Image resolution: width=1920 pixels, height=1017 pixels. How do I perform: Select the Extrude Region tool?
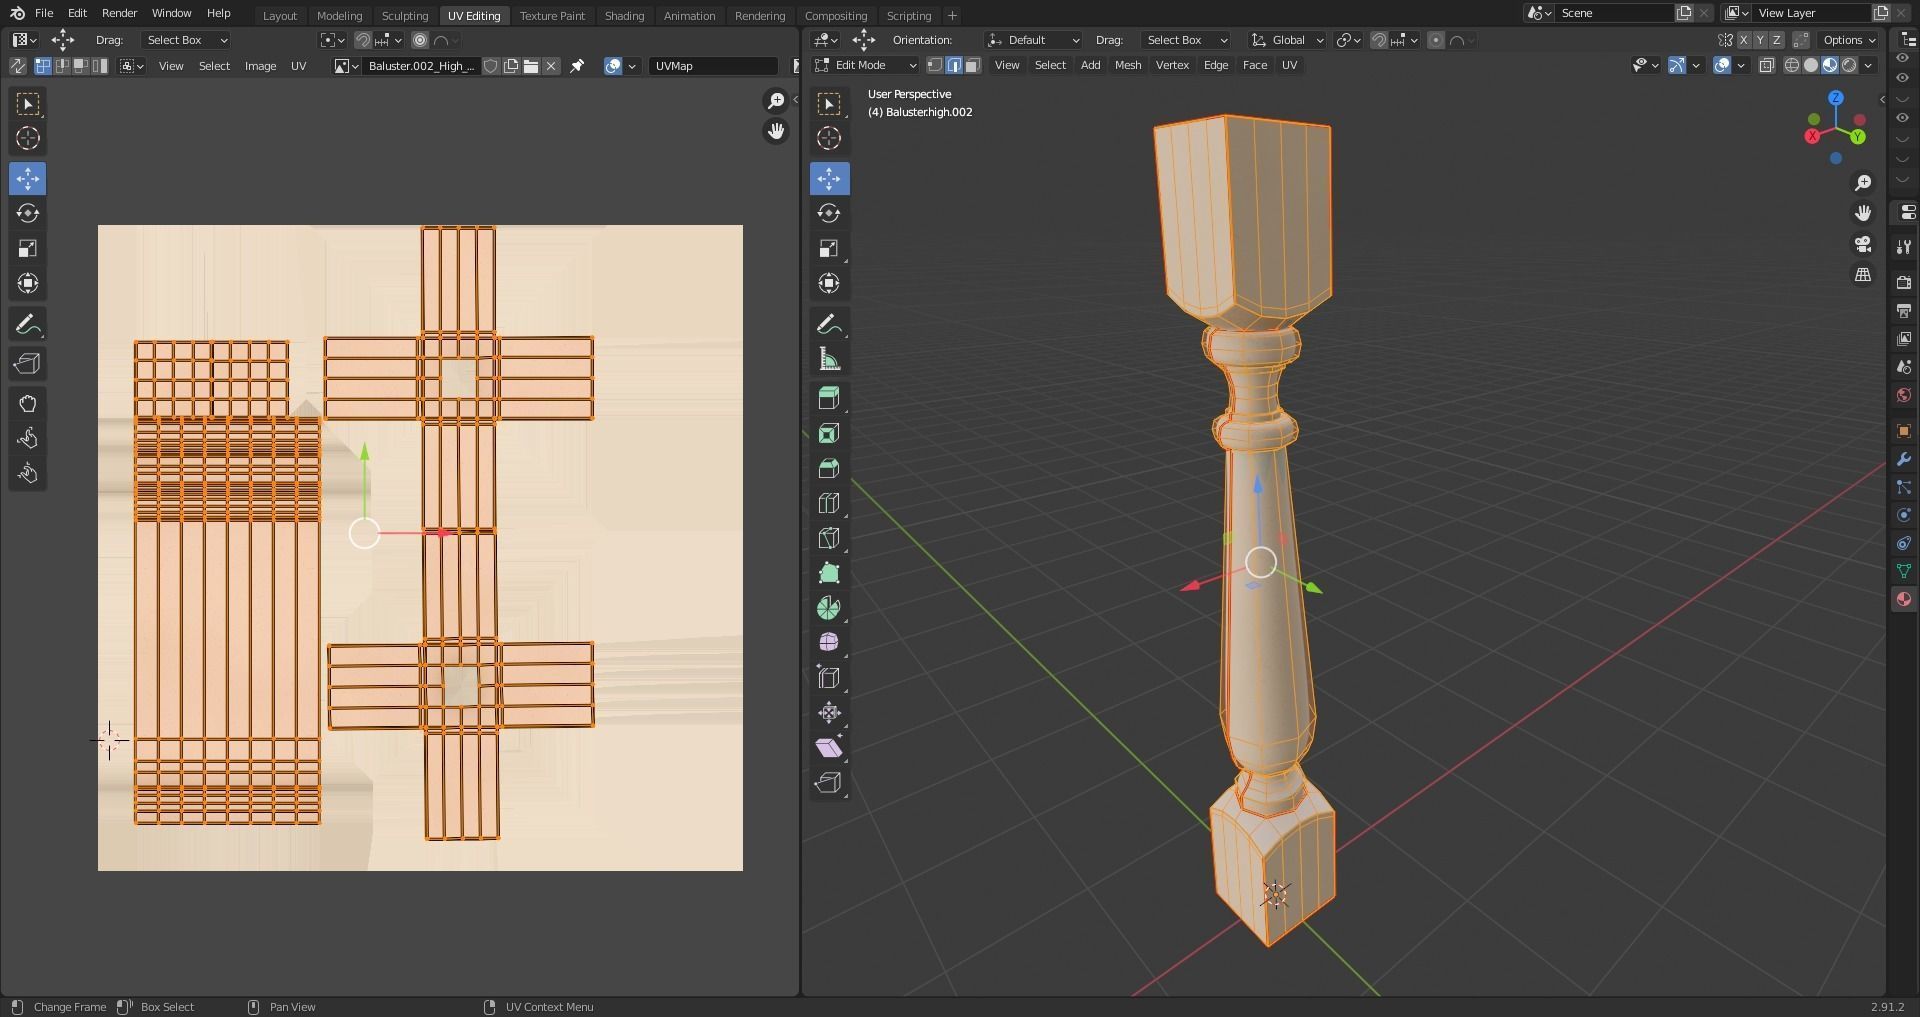[829, 398]
